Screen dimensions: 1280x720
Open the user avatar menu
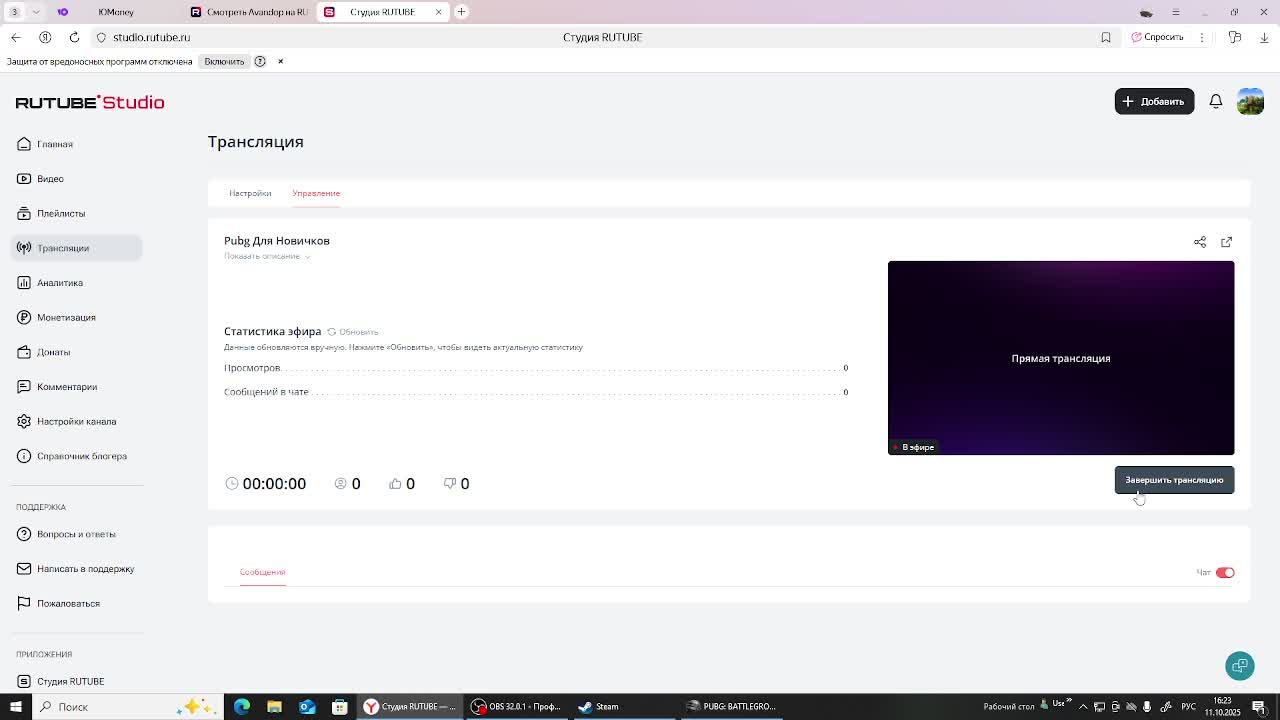coord(1250,101)
